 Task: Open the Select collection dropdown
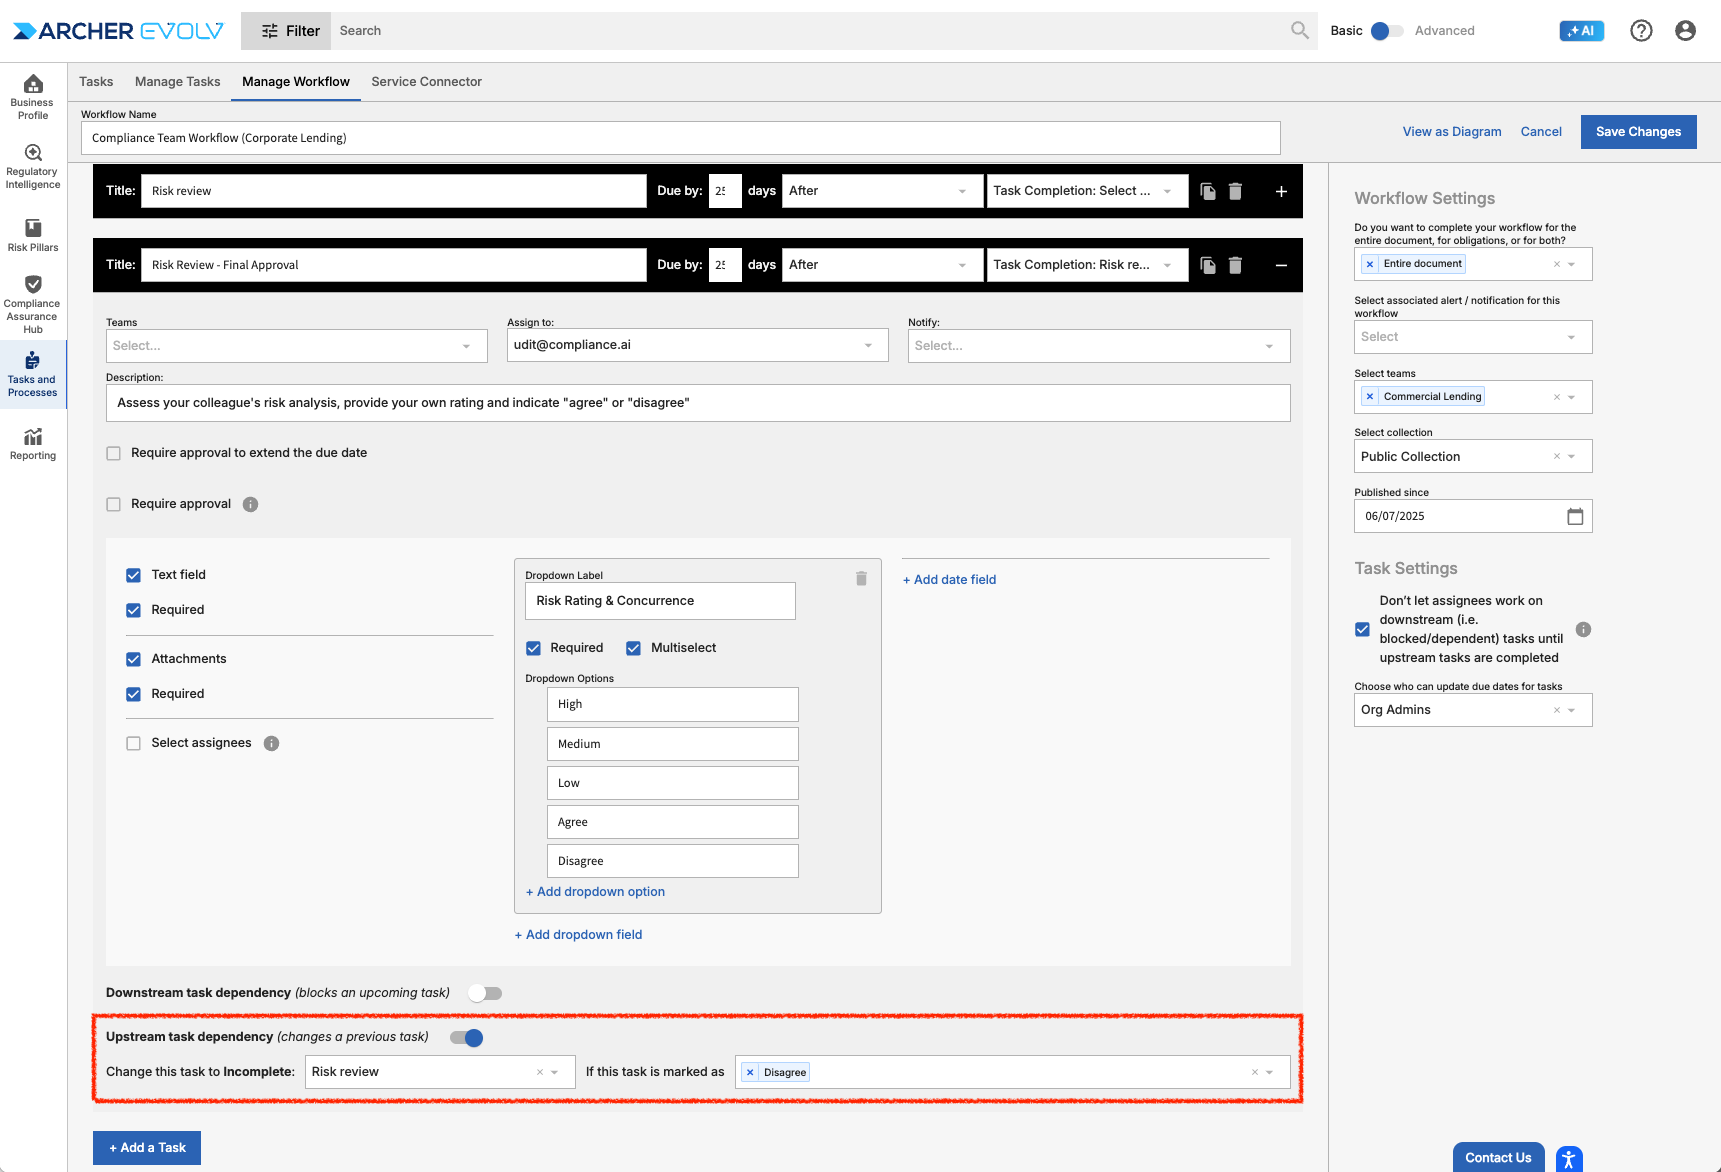(1571, 457)
